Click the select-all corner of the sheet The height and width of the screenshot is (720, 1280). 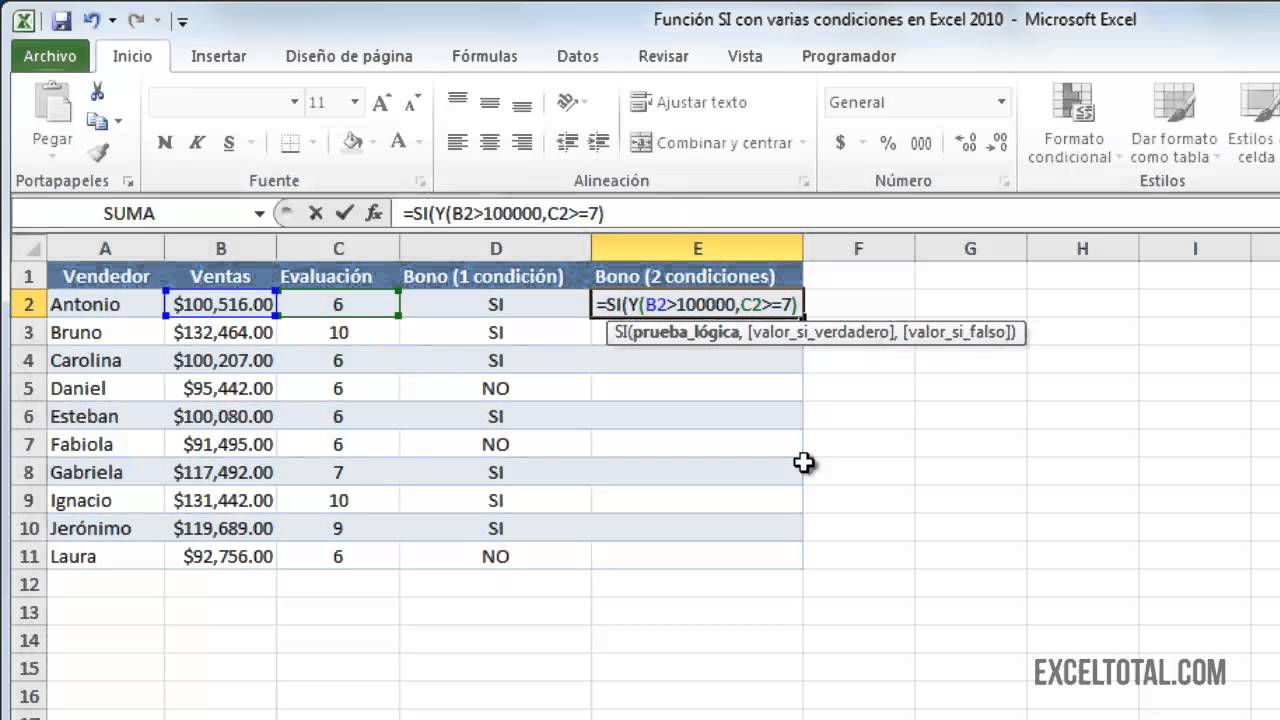pyautogui.click(x=29, y=248)
